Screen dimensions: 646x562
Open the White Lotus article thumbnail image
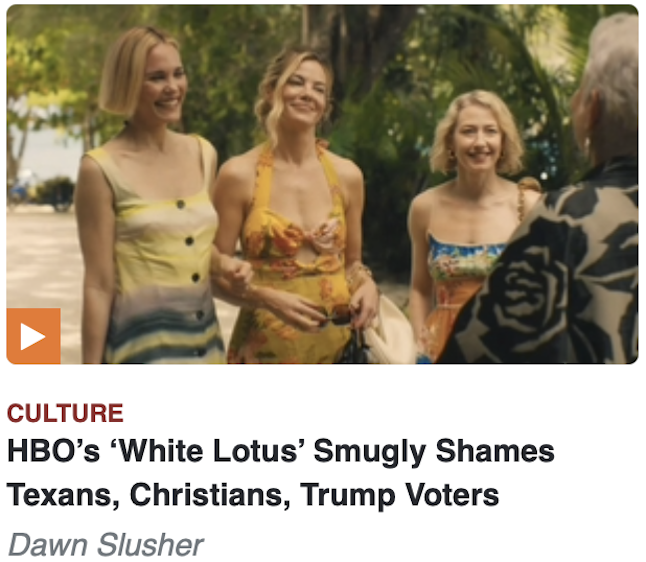(323, 184)
